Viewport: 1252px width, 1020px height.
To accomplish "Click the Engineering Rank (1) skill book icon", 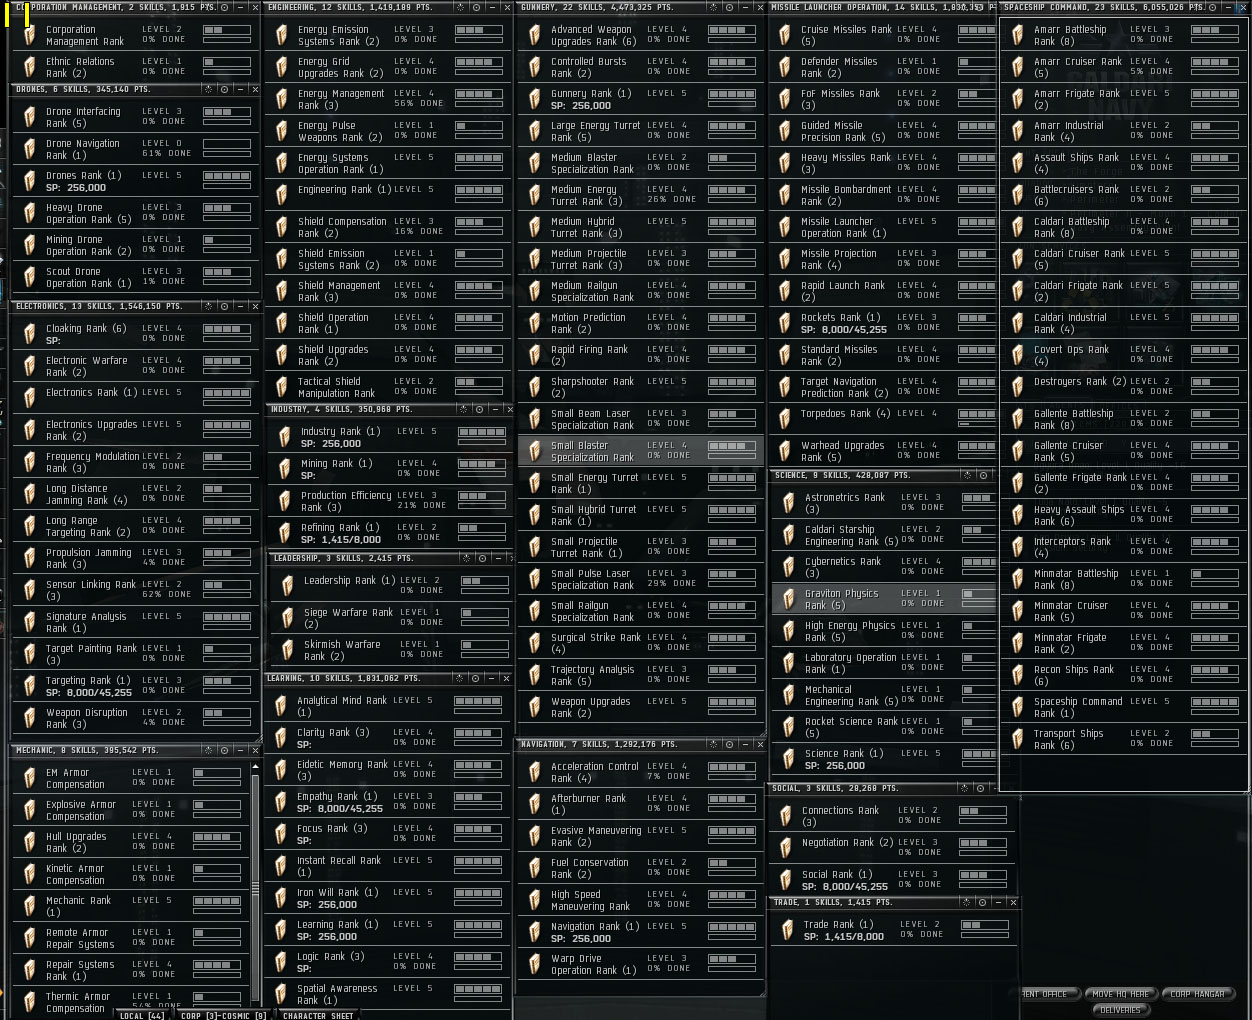I will [282, 196].
